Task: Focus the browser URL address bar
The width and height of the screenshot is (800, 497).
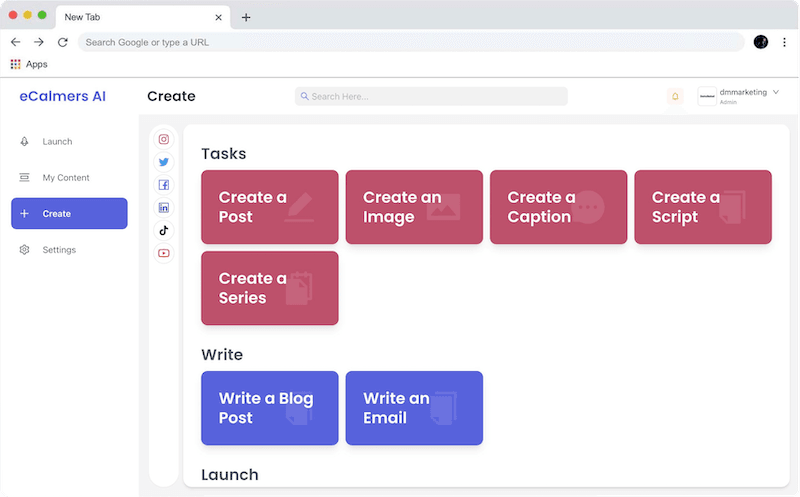Action: click(x=411, y=42)
